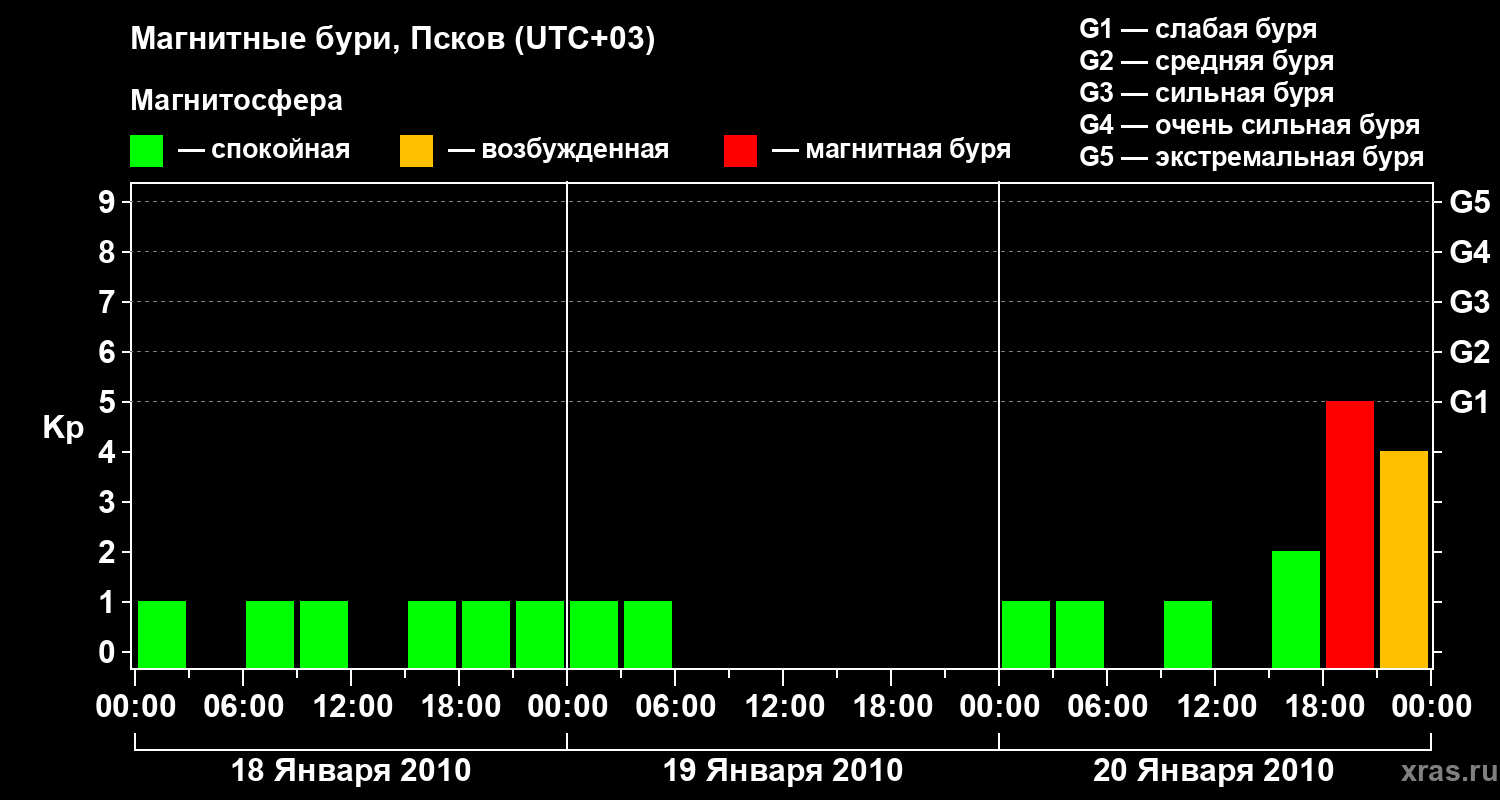1500x800 pixels.
Task: Click the 'G2' right-axis label
Action: pos(1470,352)
